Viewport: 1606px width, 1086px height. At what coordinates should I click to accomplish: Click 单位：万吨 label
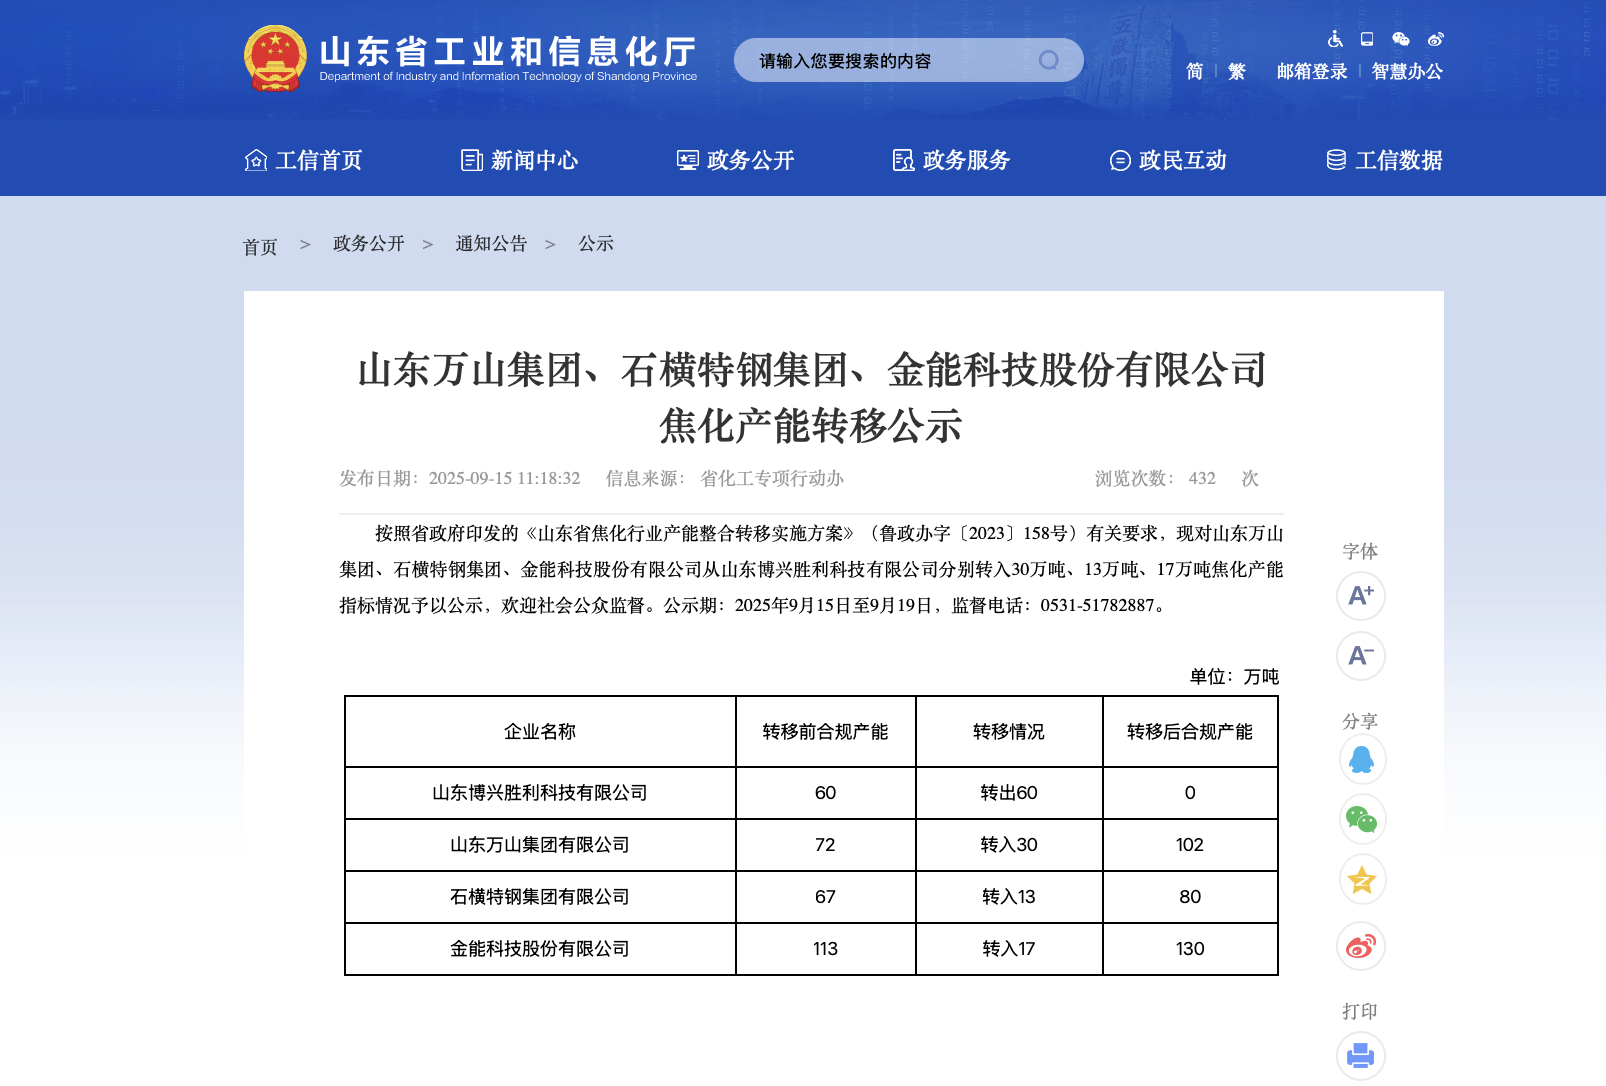(1234, 676)
